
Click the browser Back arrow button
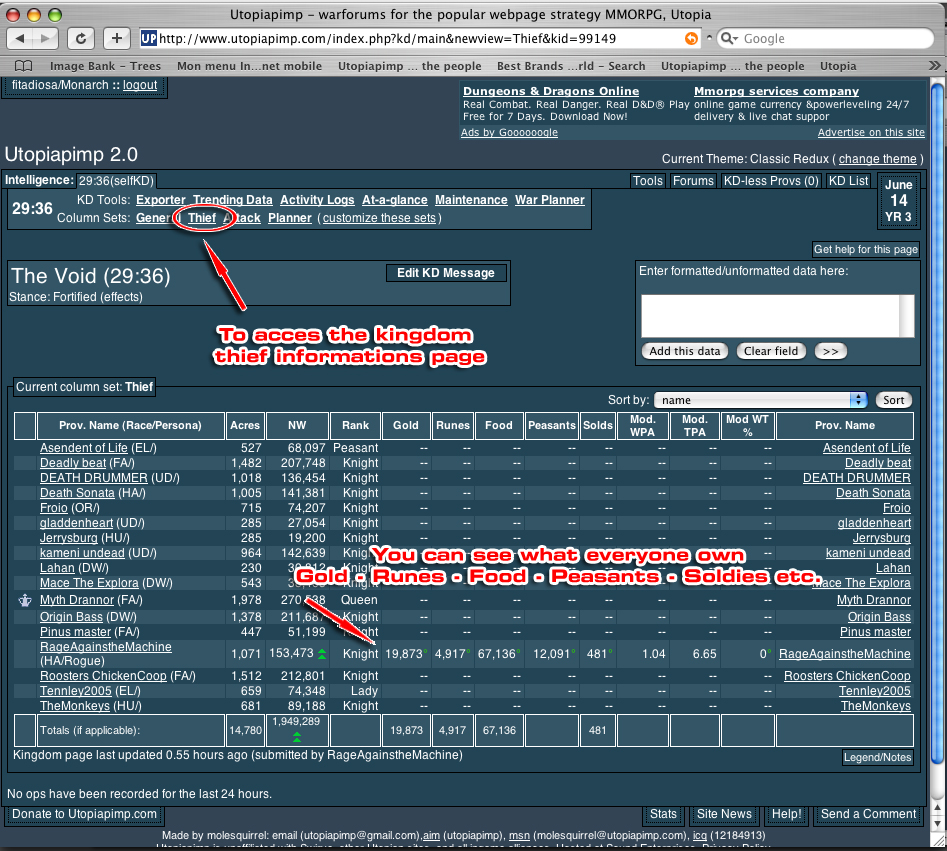pyautogui.click(x=21, y=38)
